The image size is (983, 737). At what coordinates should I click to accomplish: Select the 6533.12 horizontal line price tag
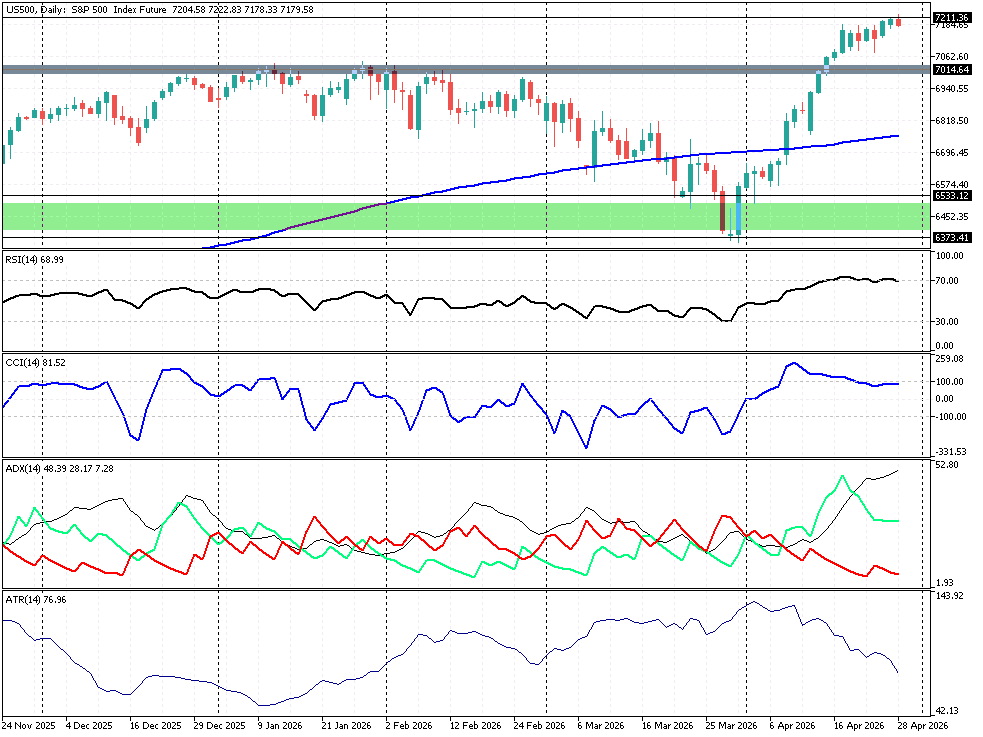[951, 196]
